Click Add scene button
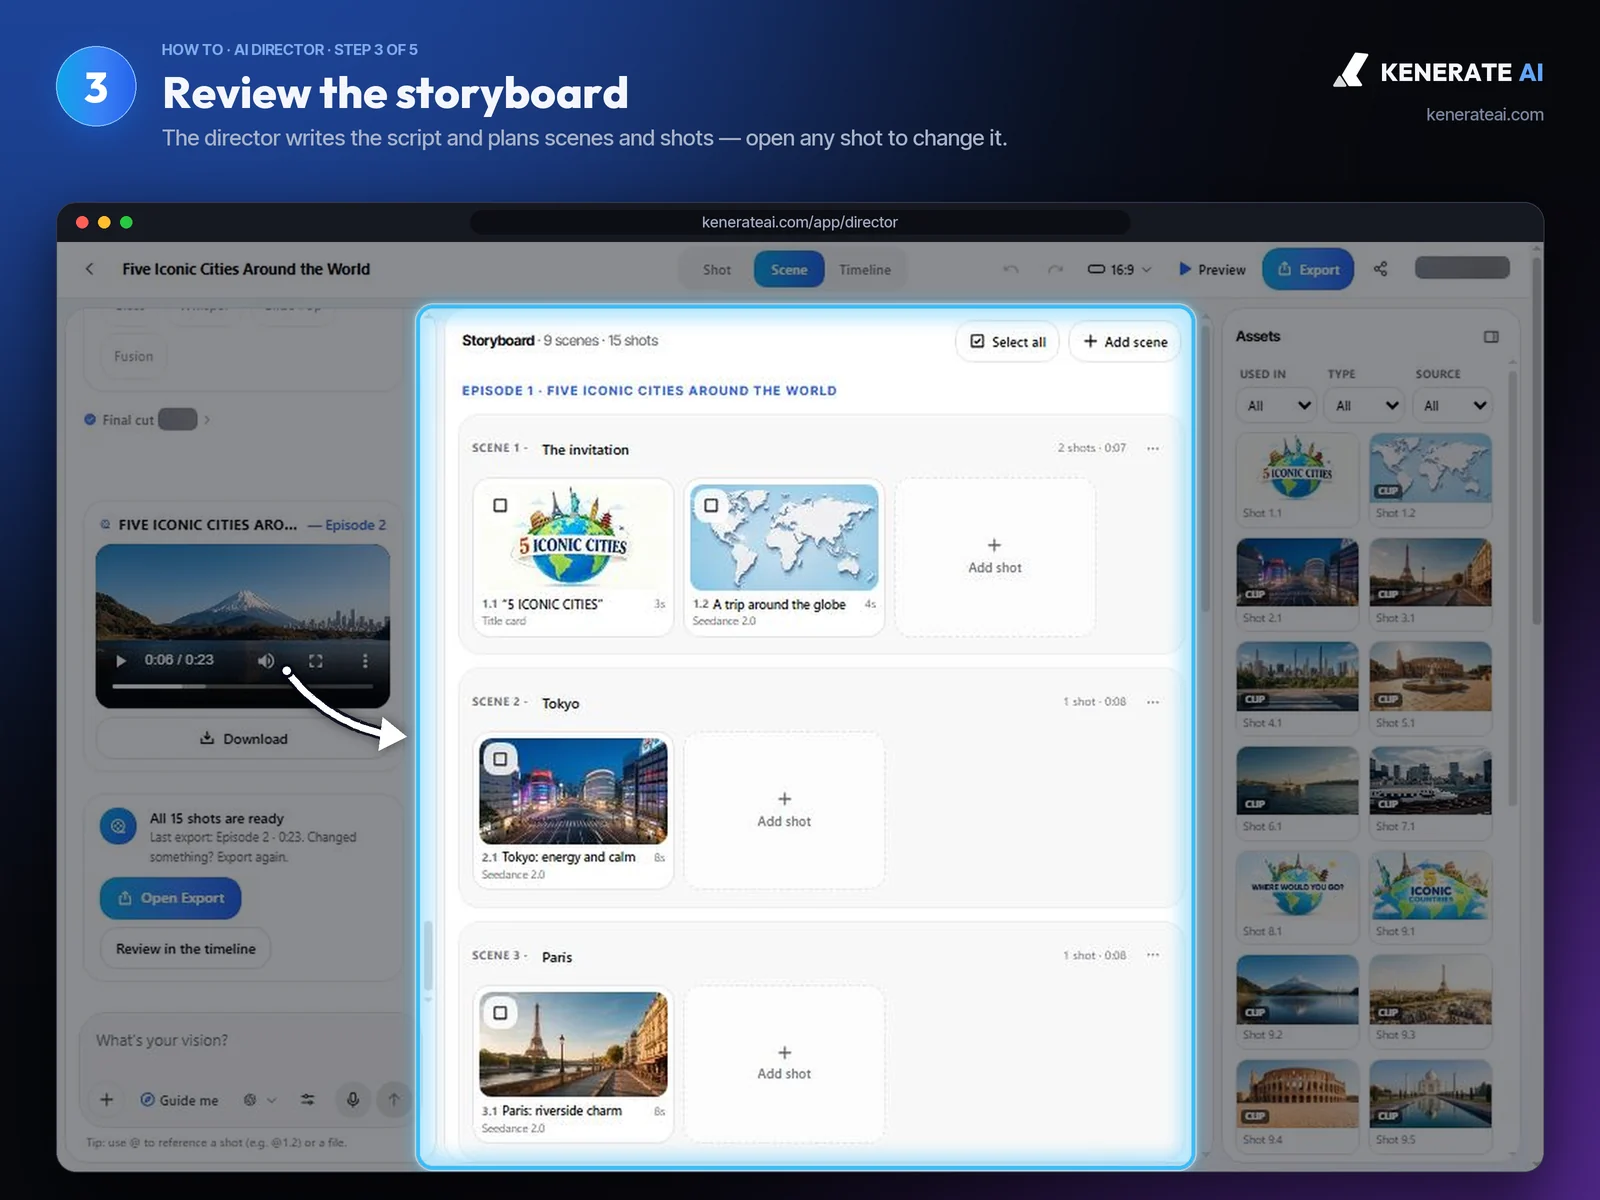Viewport: 1600px width, 1200px height. tap(1125, 342)
